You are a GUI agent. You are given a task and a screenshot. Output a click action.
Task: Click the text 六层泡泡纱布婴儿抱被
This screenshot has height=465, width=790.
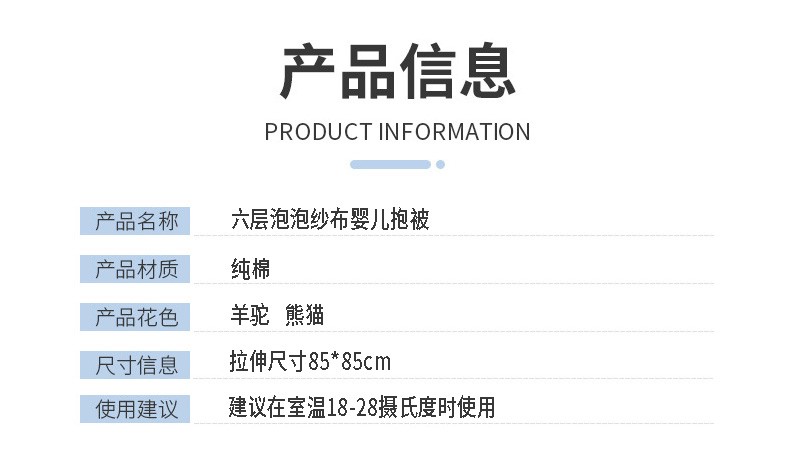pyautogui.click(x=330, y=219)
